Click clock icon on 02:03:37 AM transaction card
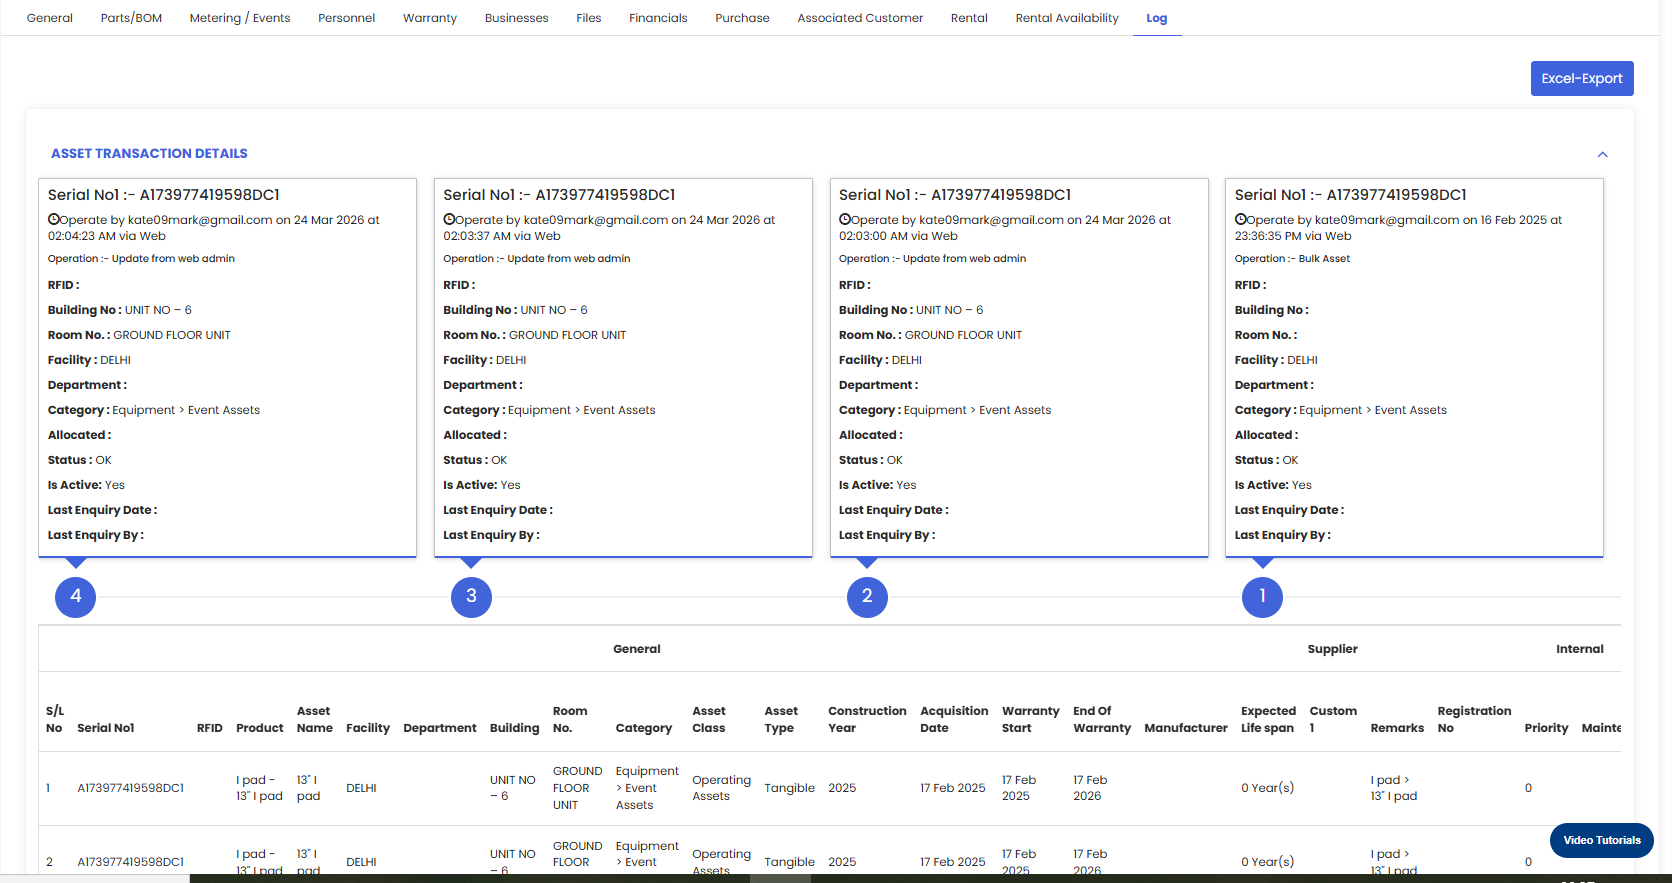 [449, 219]
